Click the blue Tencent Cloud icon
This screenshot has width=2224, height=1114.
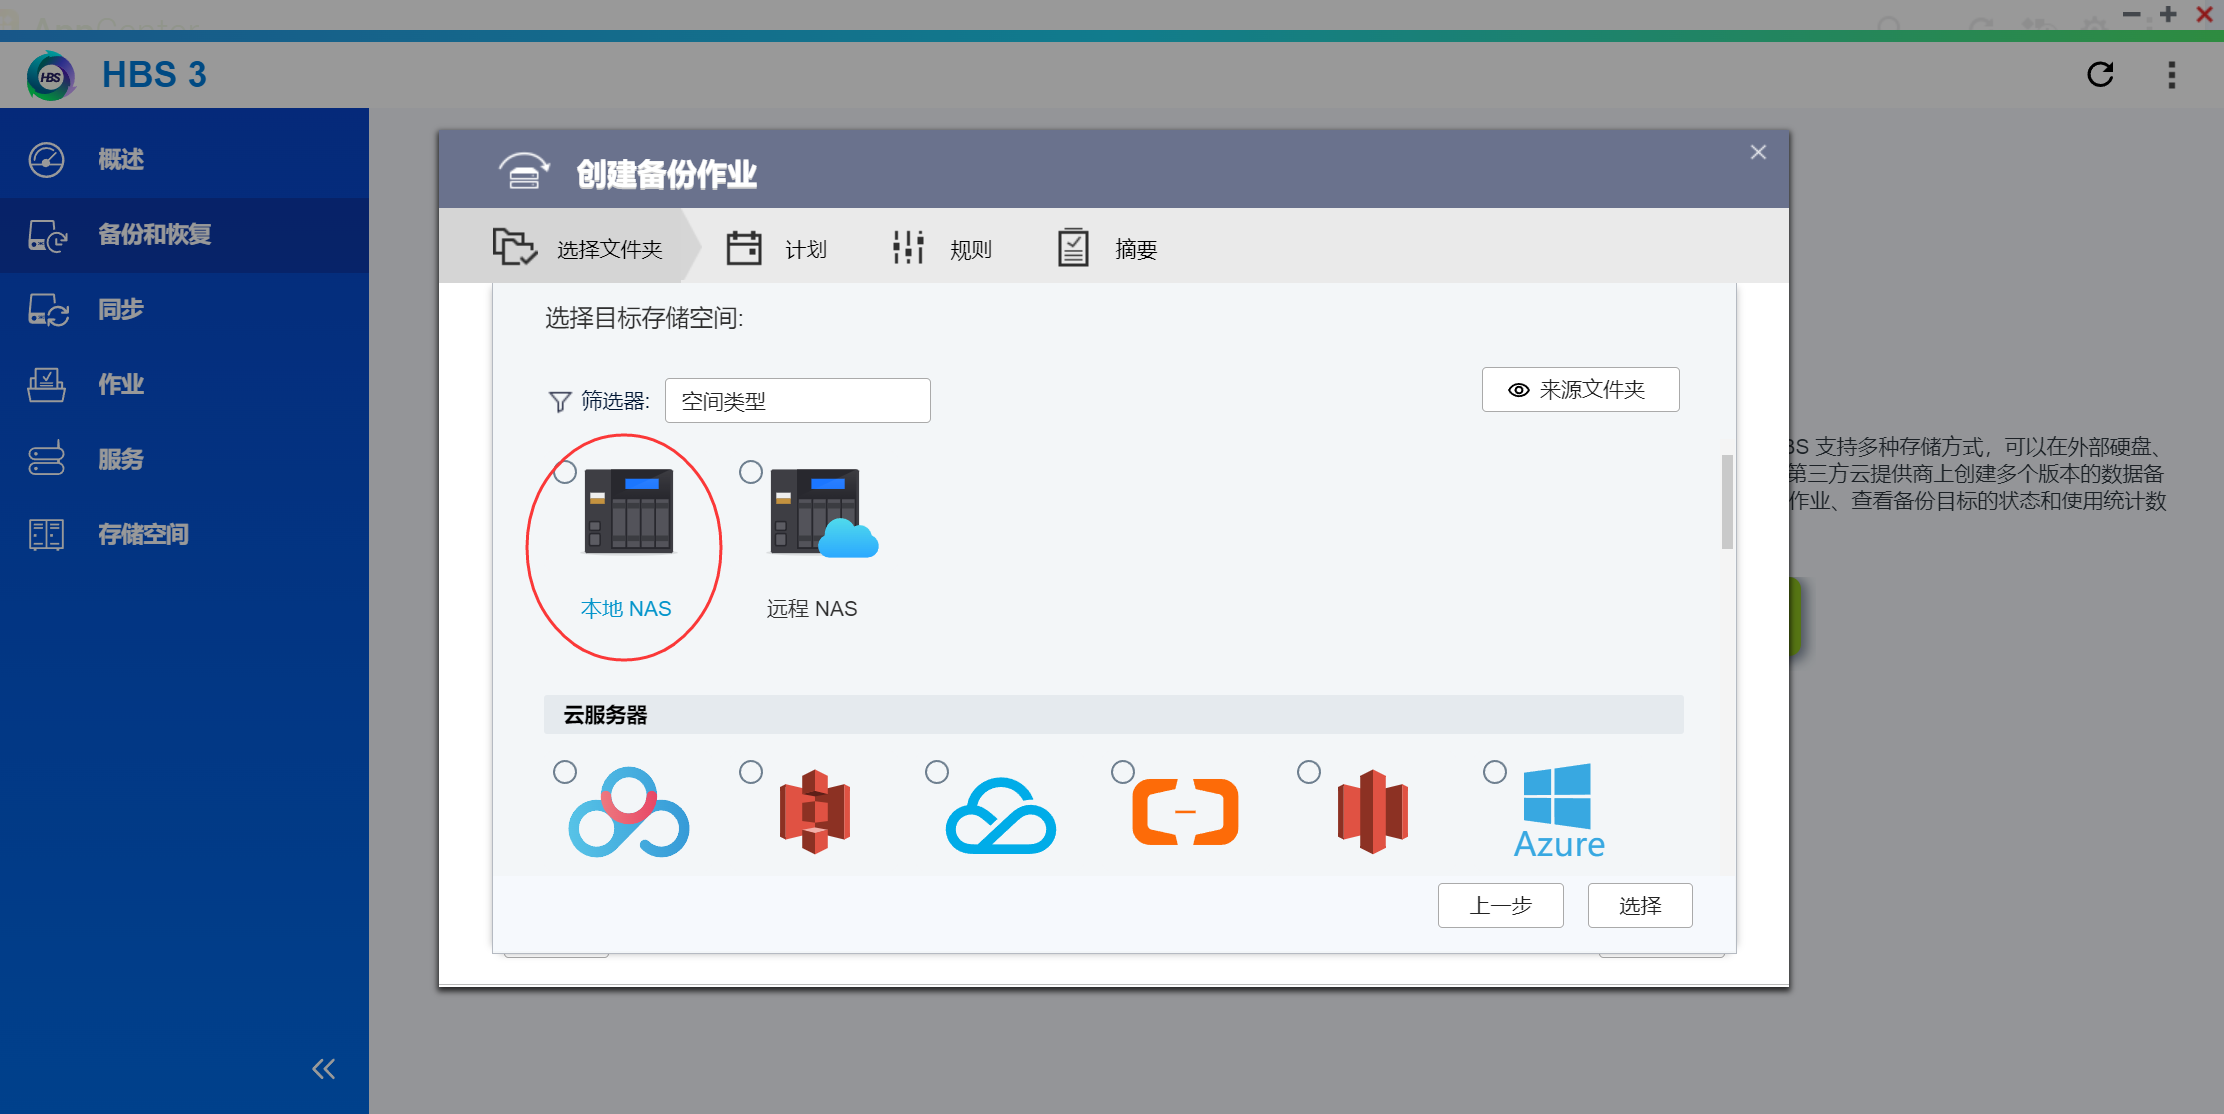1001,815
